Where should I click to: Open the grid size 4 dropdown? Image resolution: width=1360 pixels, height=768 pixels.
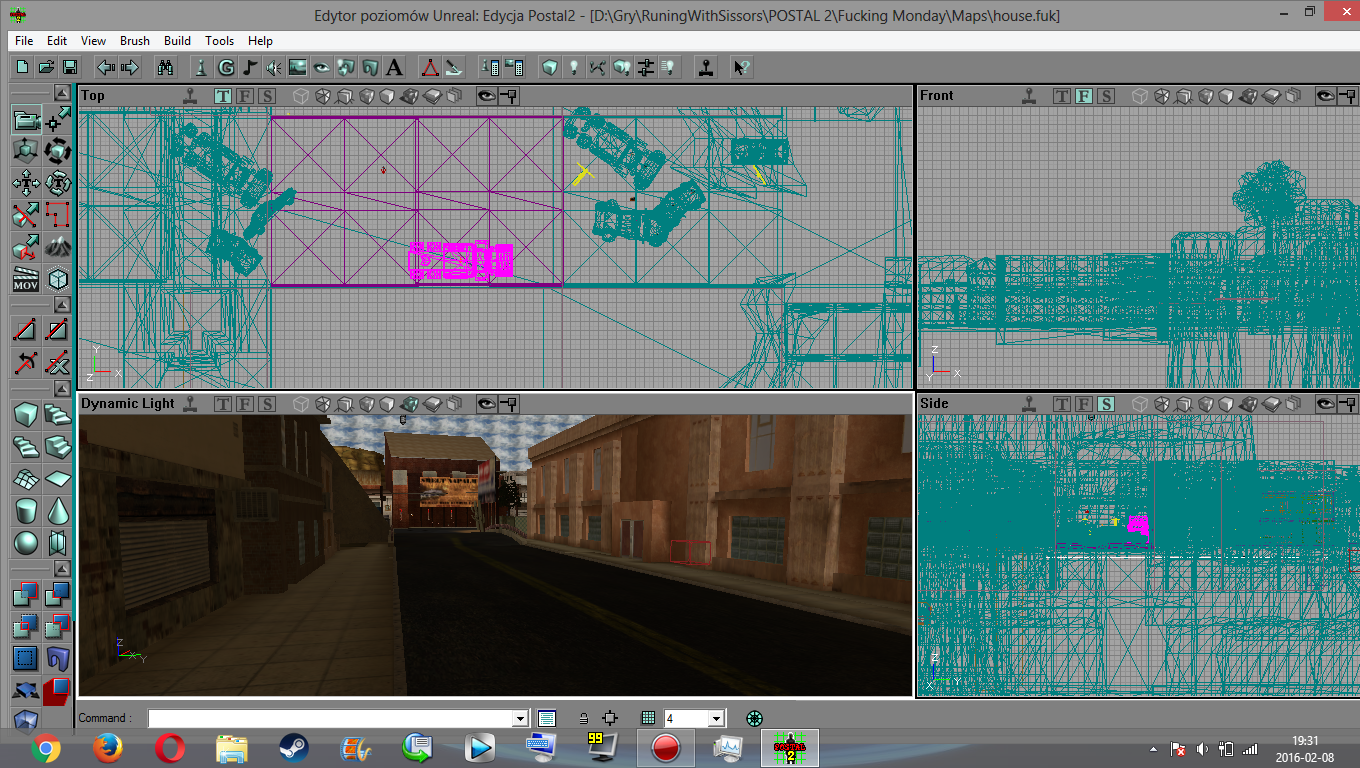pyautogui.click(x=716, y=718)
